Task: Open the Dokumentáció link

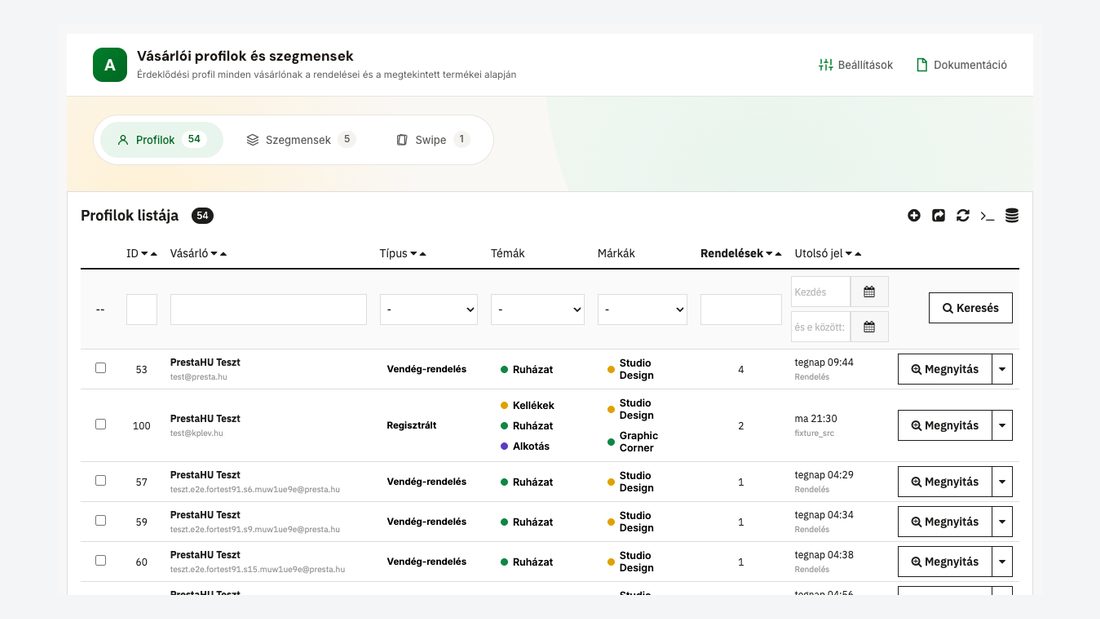Action: 962,65
